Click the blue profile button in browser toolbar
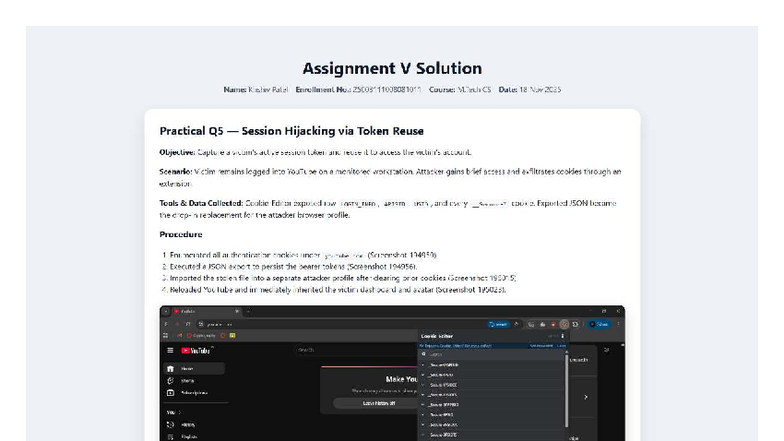784x441 pixels. point(599,324)
